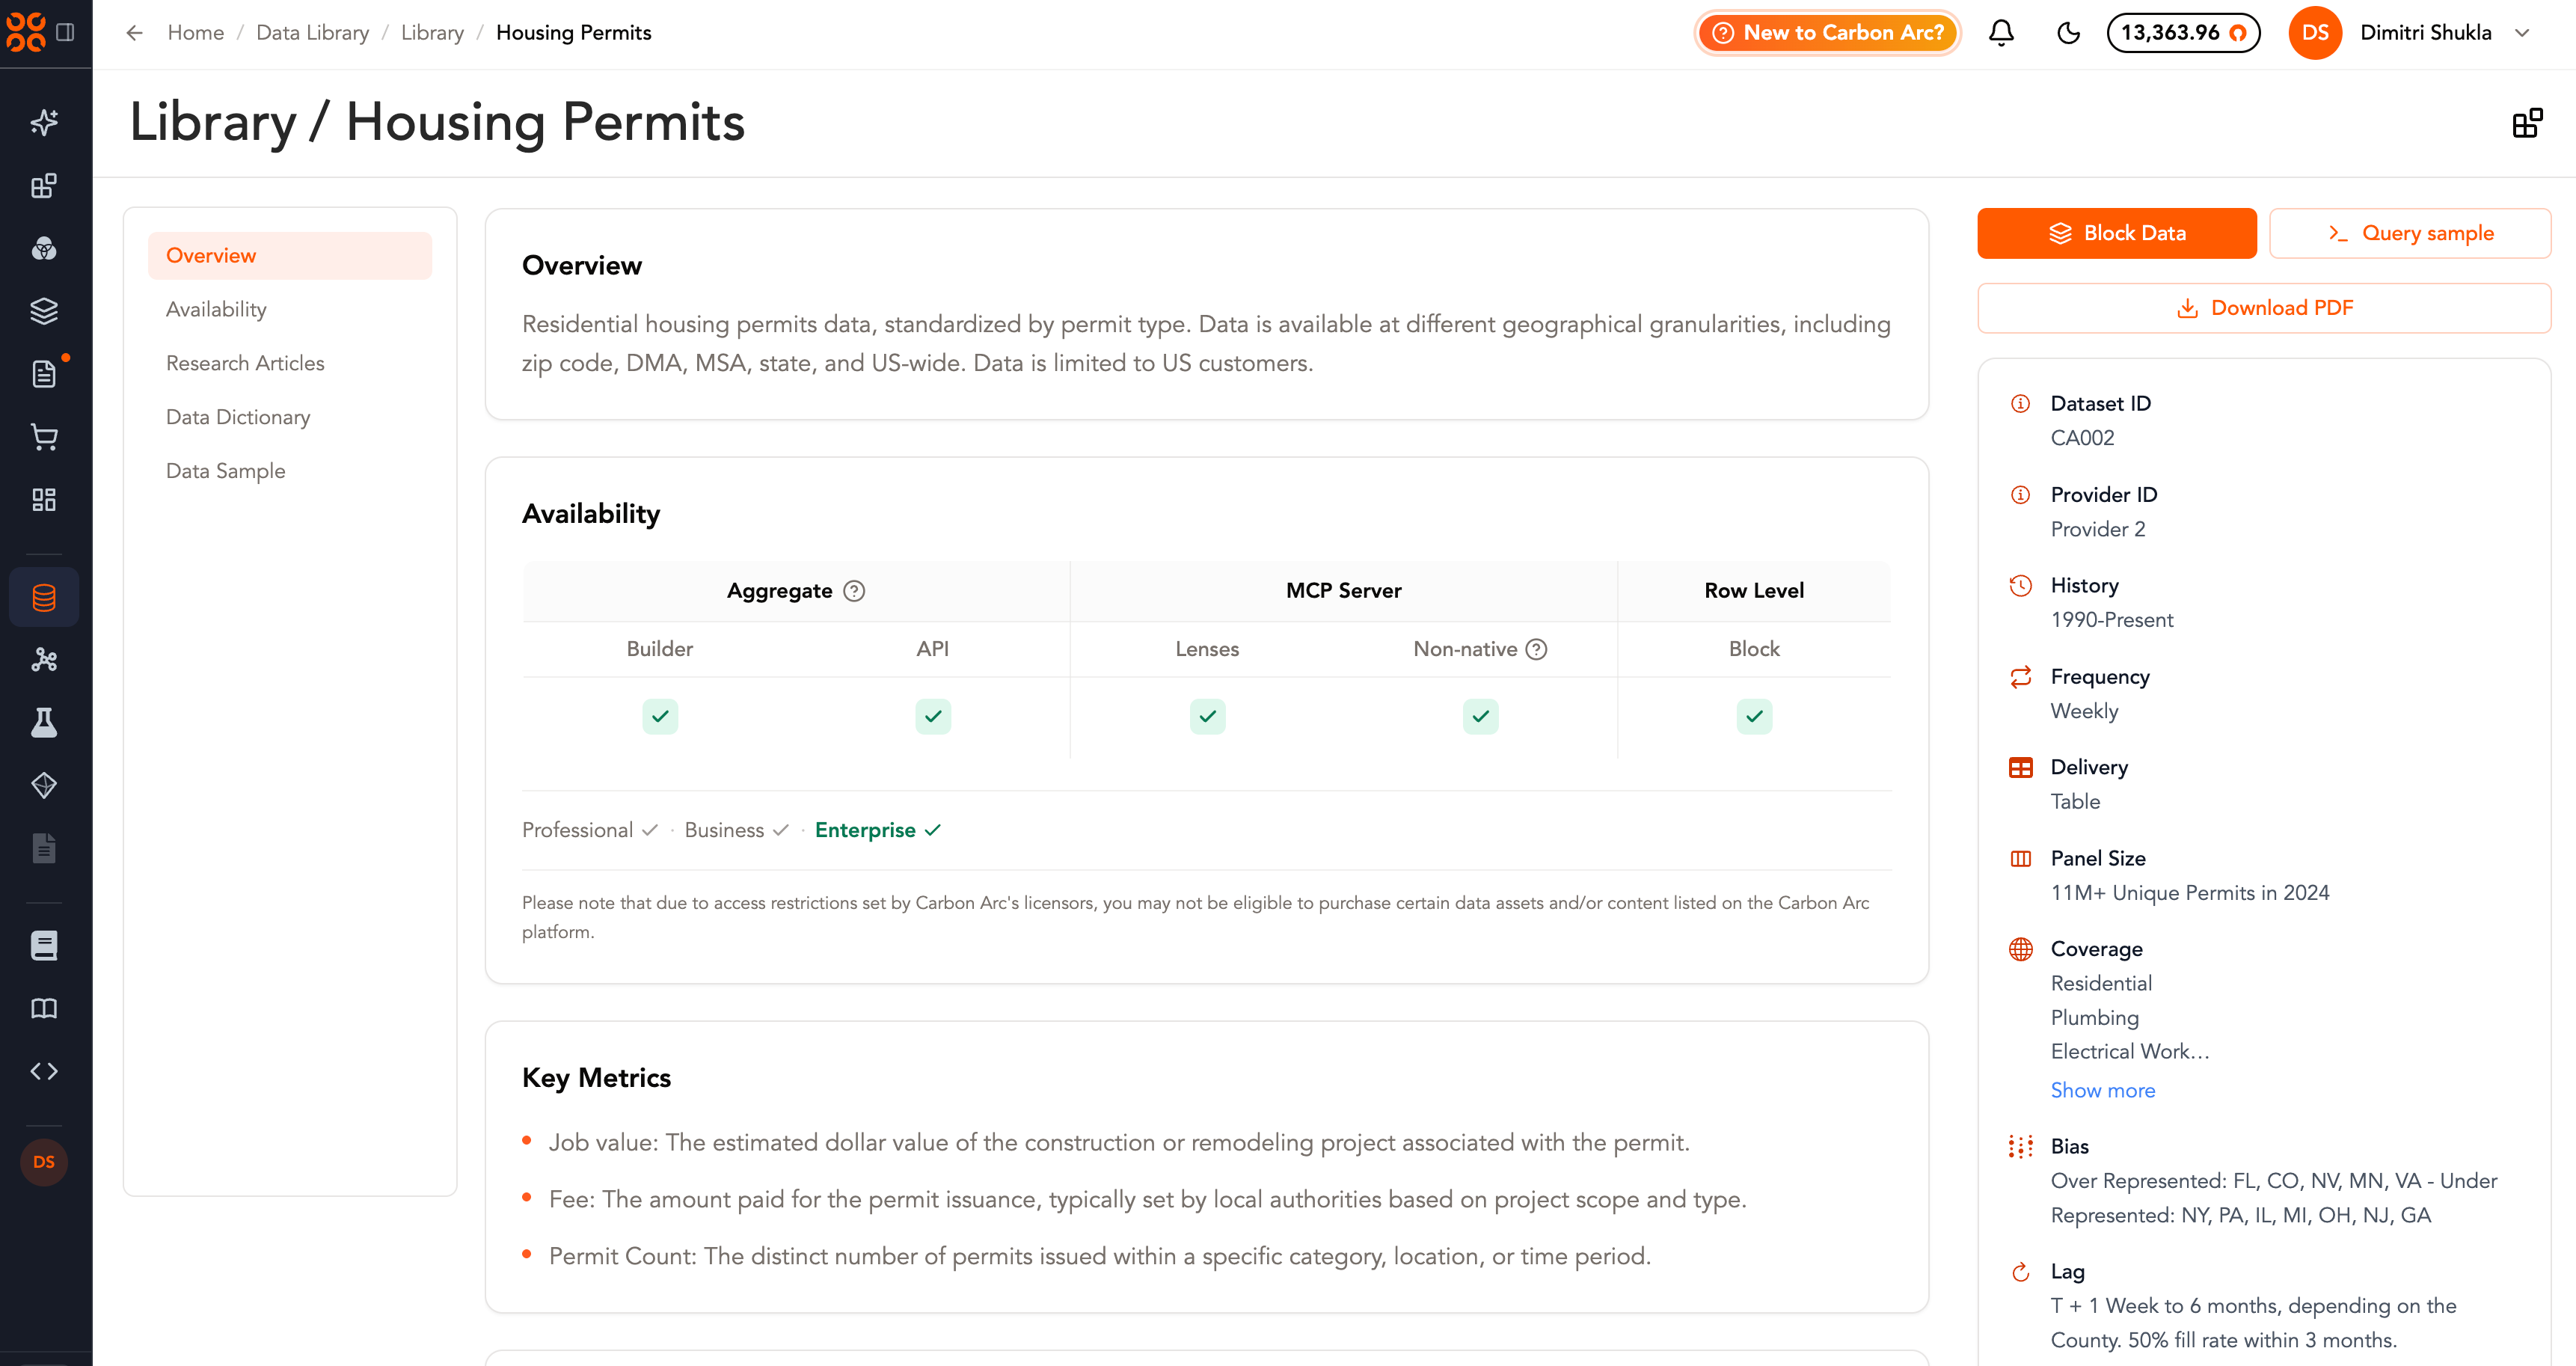2576x1366 pixels.
Task: Select the highlighted database icon in sidebar
Action: tap(44, 597)
